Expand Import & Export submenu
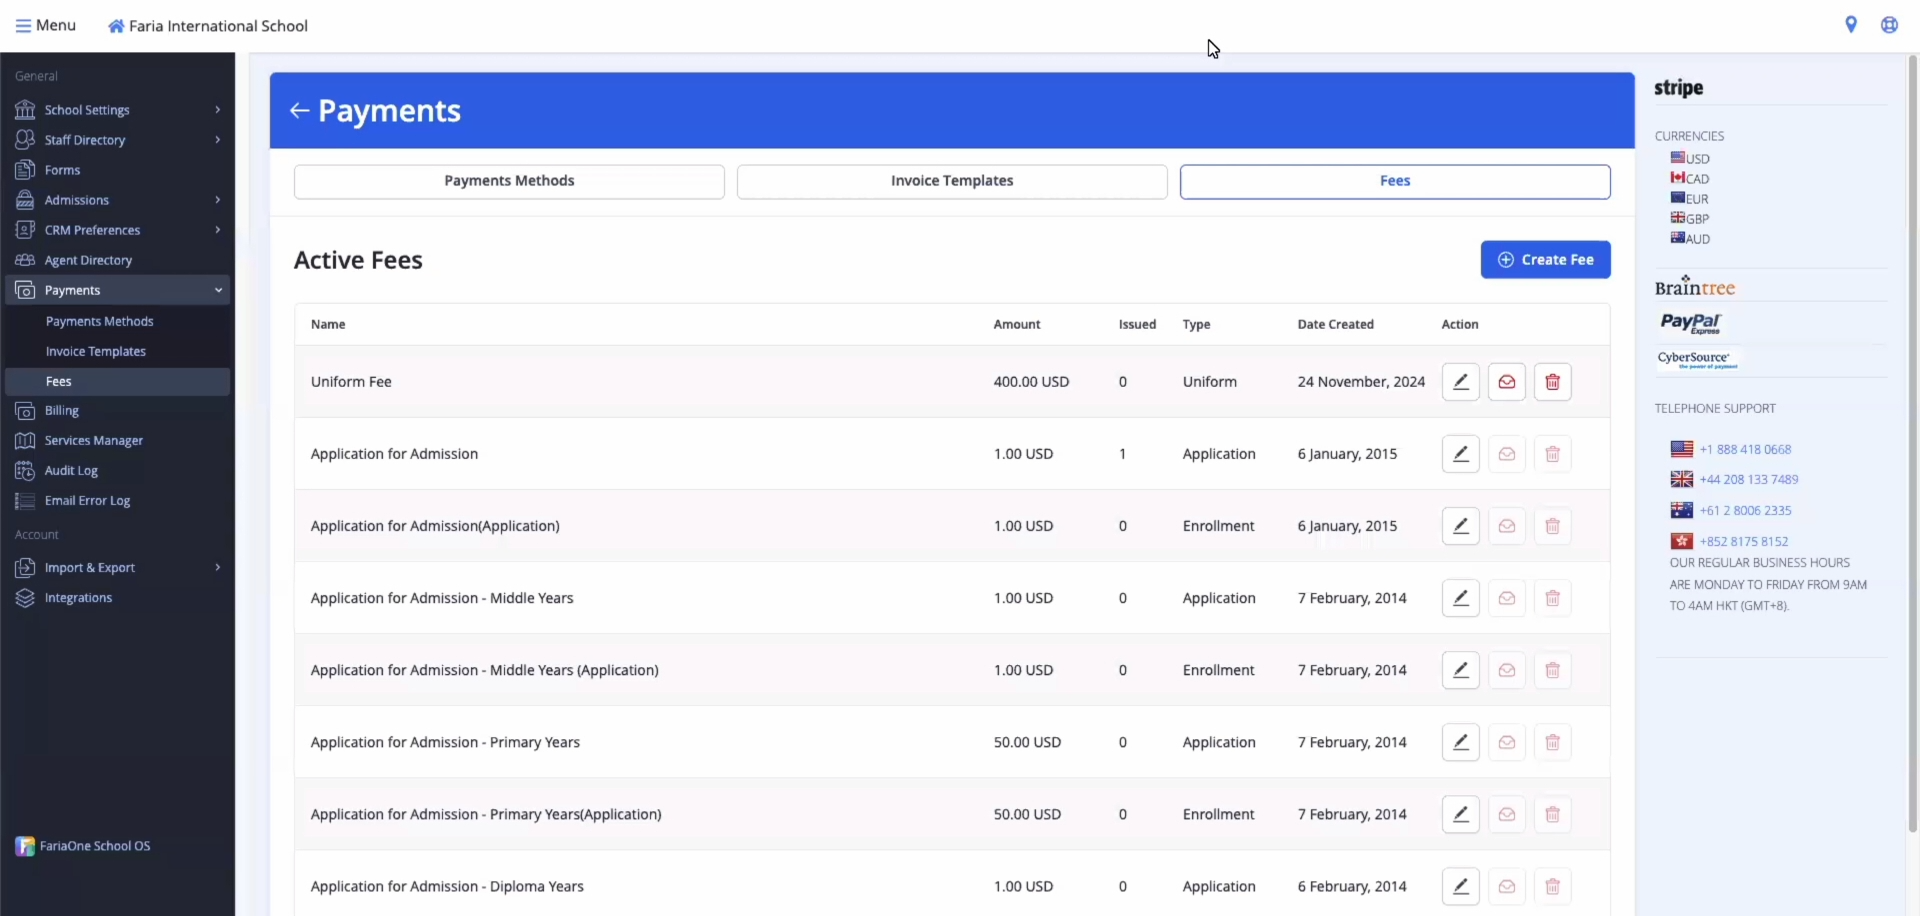Viewport: 1920px width, 916px height. pyautogui.click(x=217, y=568)
